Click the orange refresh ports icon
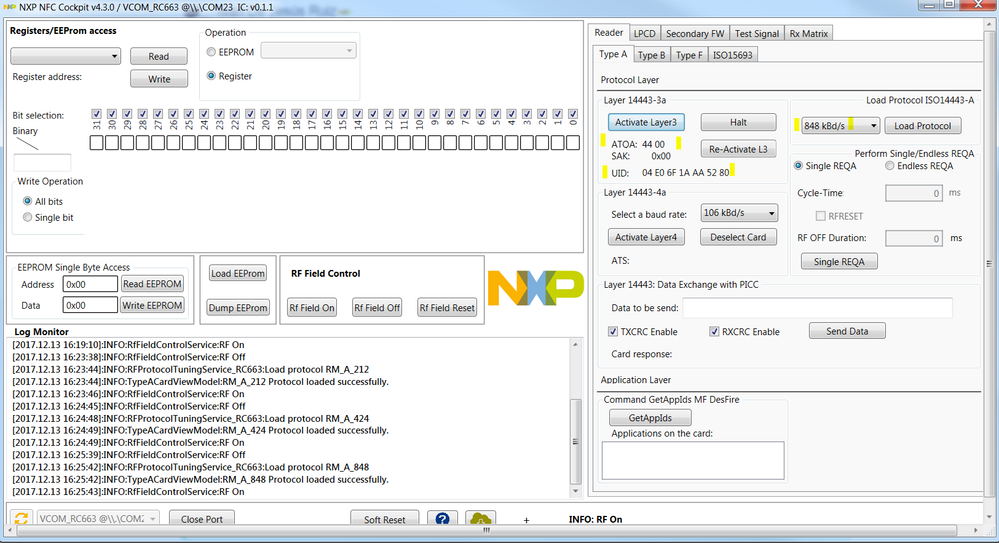999x543 pixels. [x=21, y=519]
